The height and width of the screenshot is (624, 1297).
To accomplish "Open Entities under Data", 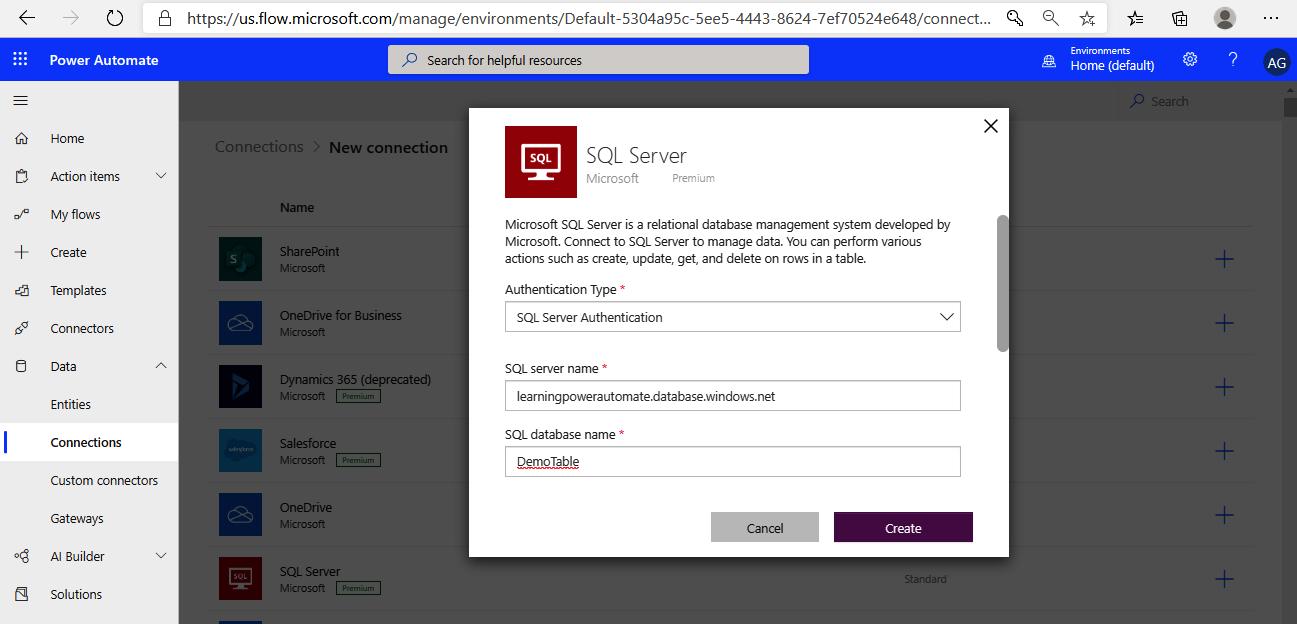I will [x=71, y=405].
